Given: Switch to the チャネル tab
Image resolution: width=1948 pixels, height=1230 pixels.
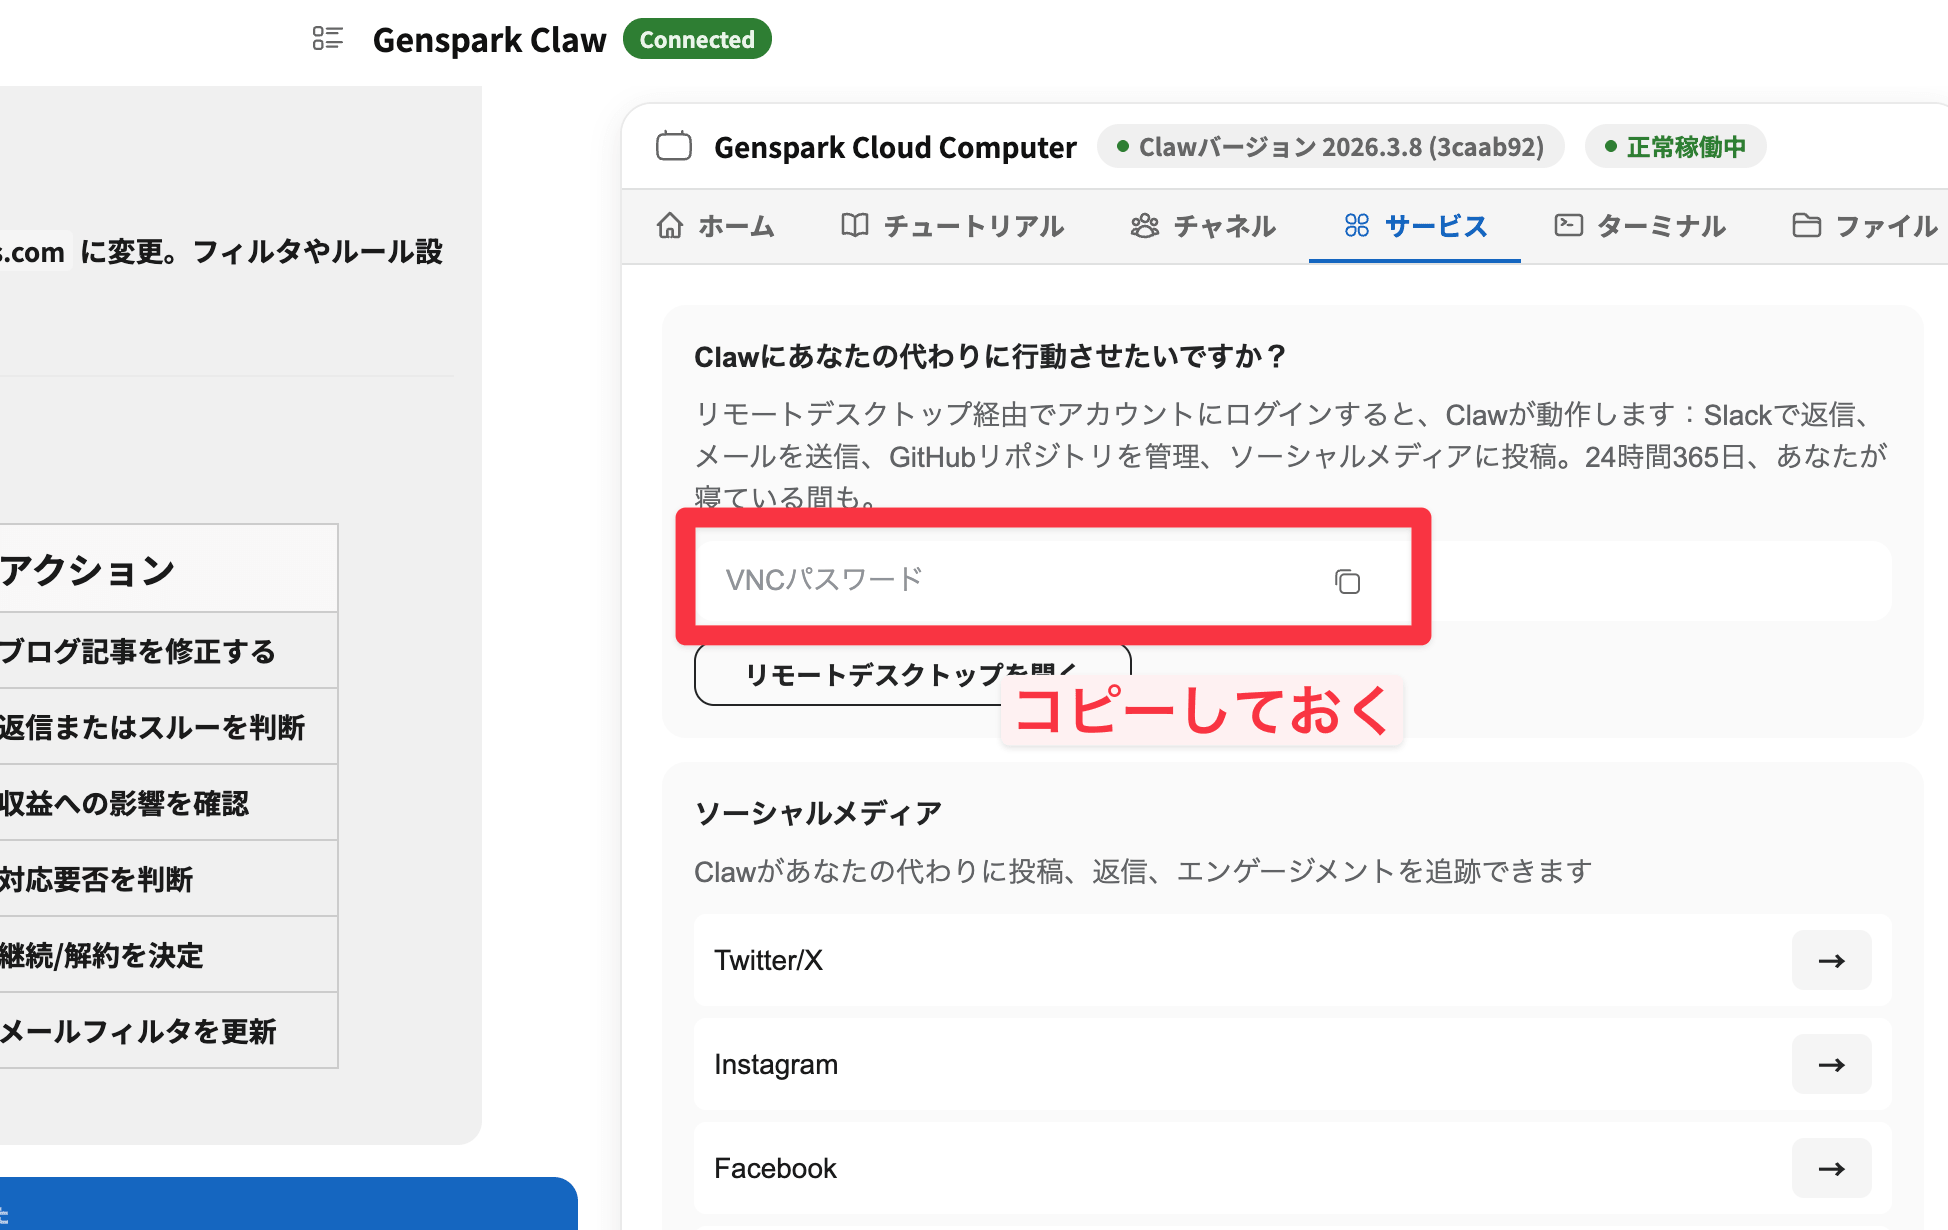Looking at the screenshot, I should (x=1203, y=226).
